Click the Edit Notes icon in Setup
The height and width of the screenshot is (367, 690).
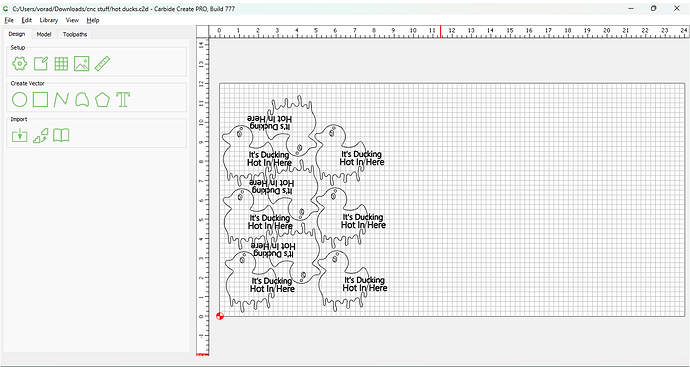point(40,64)
